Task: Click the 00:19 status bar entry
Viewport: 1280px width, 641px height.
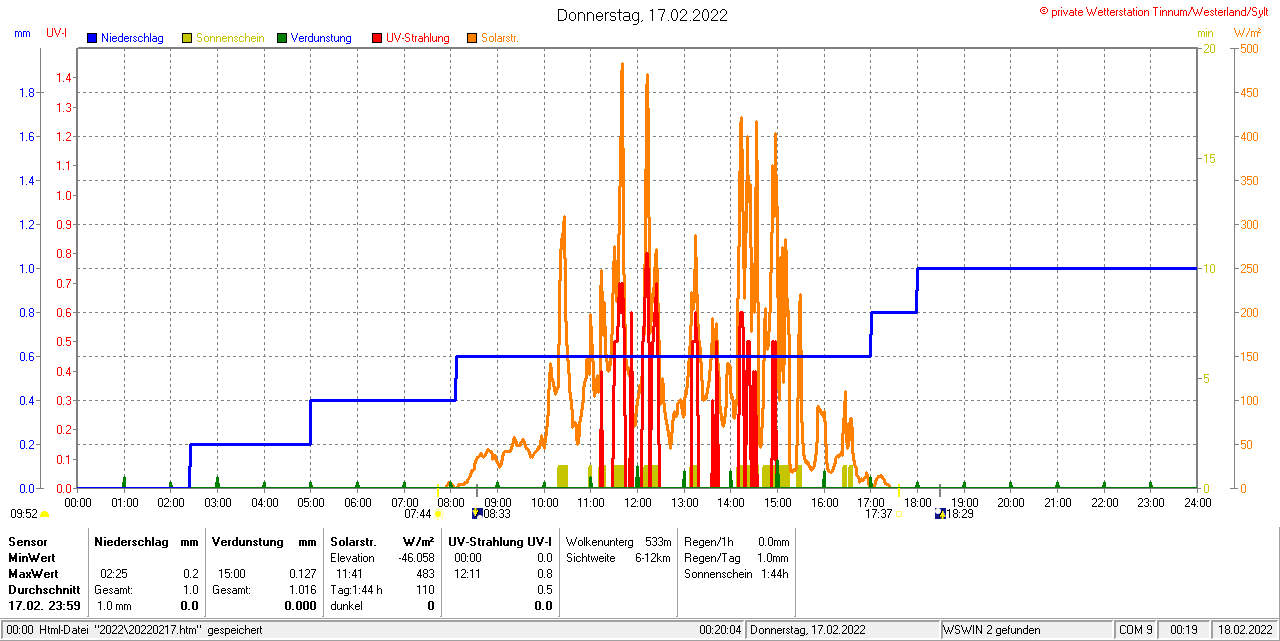Action: pyautogui.click(x=1184, y=630)
